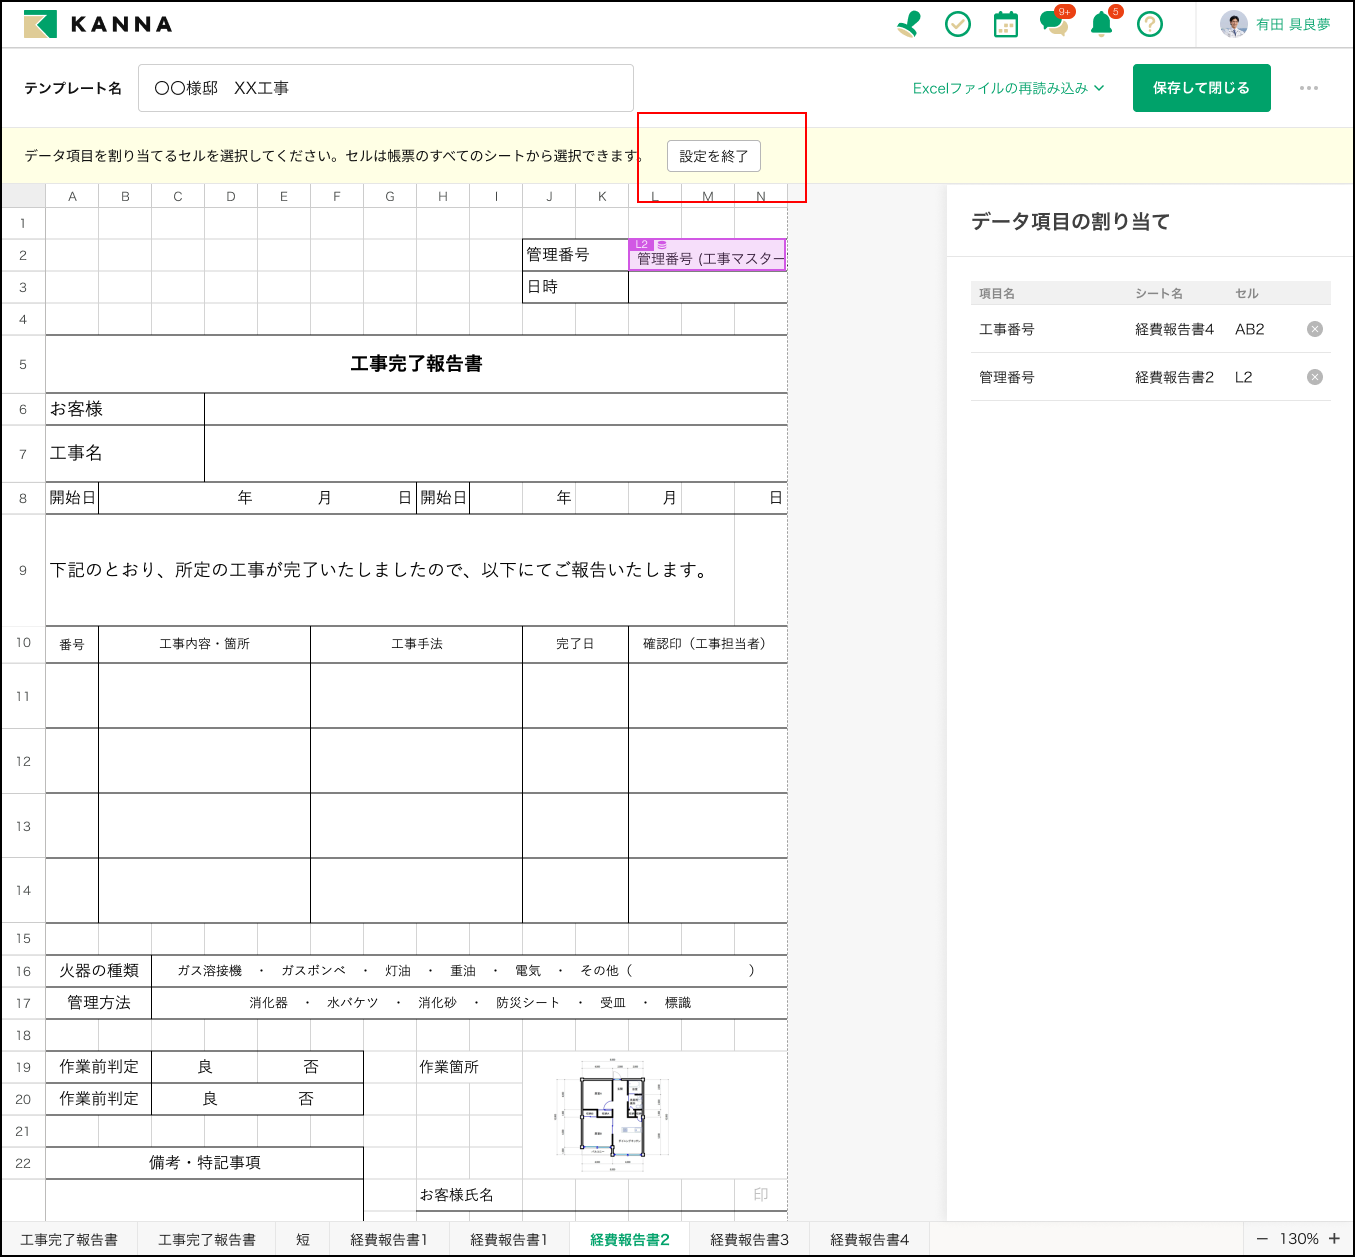Zoom out with the minus button

coord(1262,1239)
